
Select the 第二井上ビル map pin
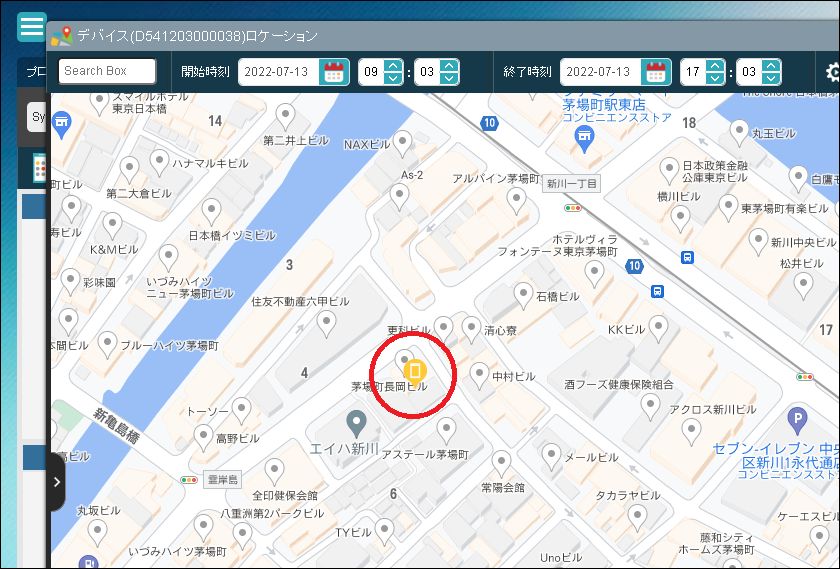click(286, 116)
